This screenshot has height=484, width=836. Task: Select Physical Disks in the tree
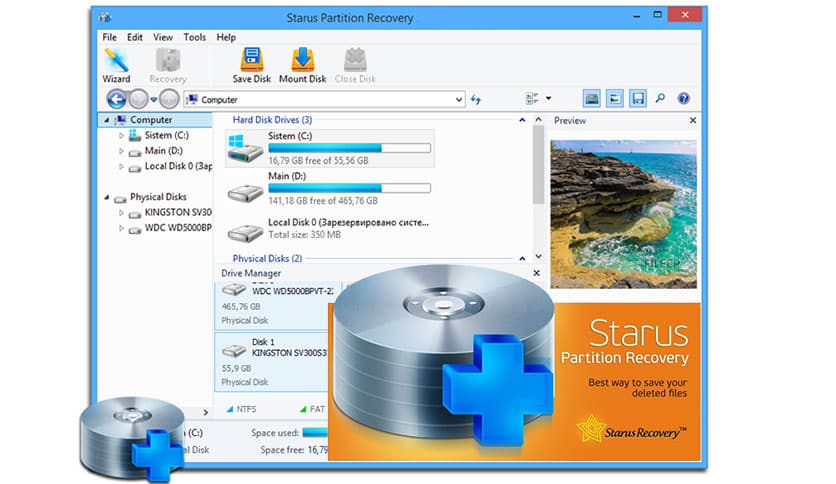point(158,197)
